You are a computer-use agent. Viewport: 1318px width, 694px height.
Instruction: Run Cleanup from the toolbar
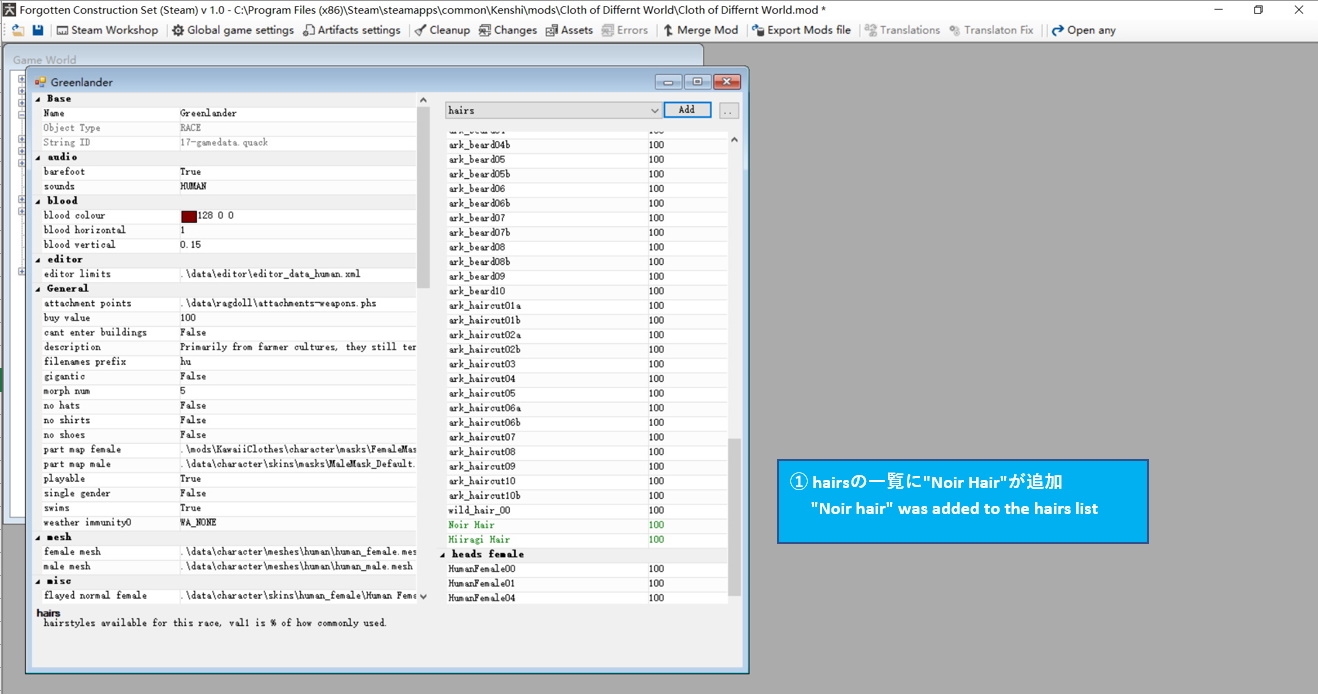pos(442,30)
